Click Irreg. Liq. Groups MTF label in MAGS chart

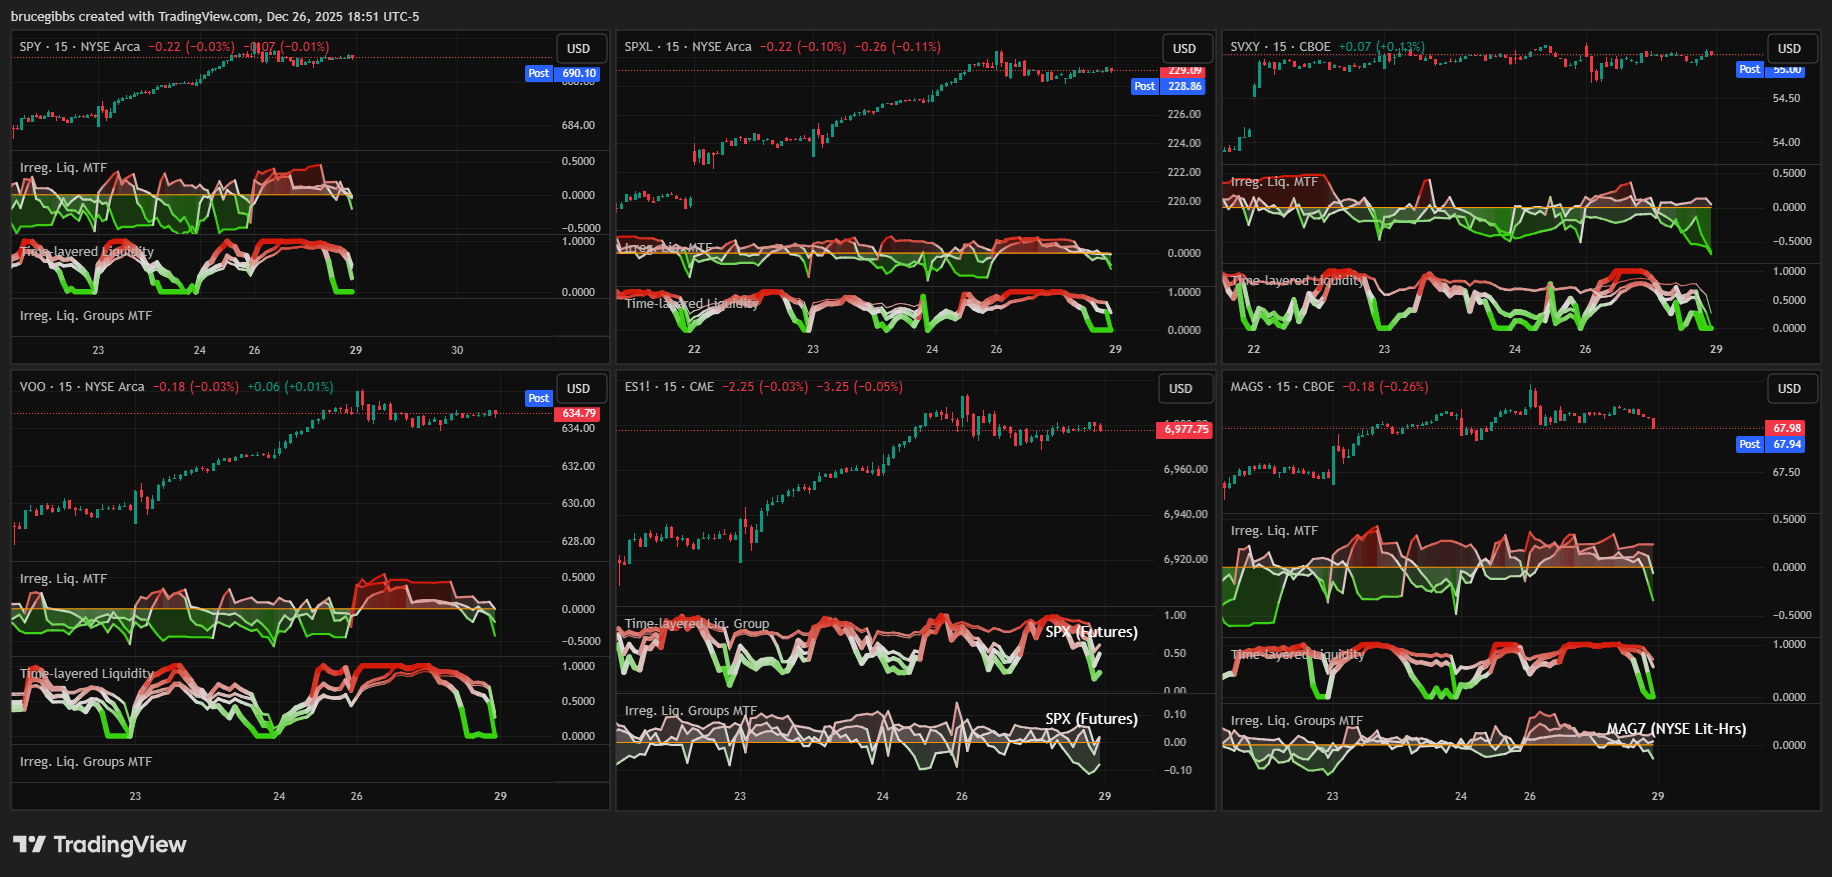(1296, 720)
